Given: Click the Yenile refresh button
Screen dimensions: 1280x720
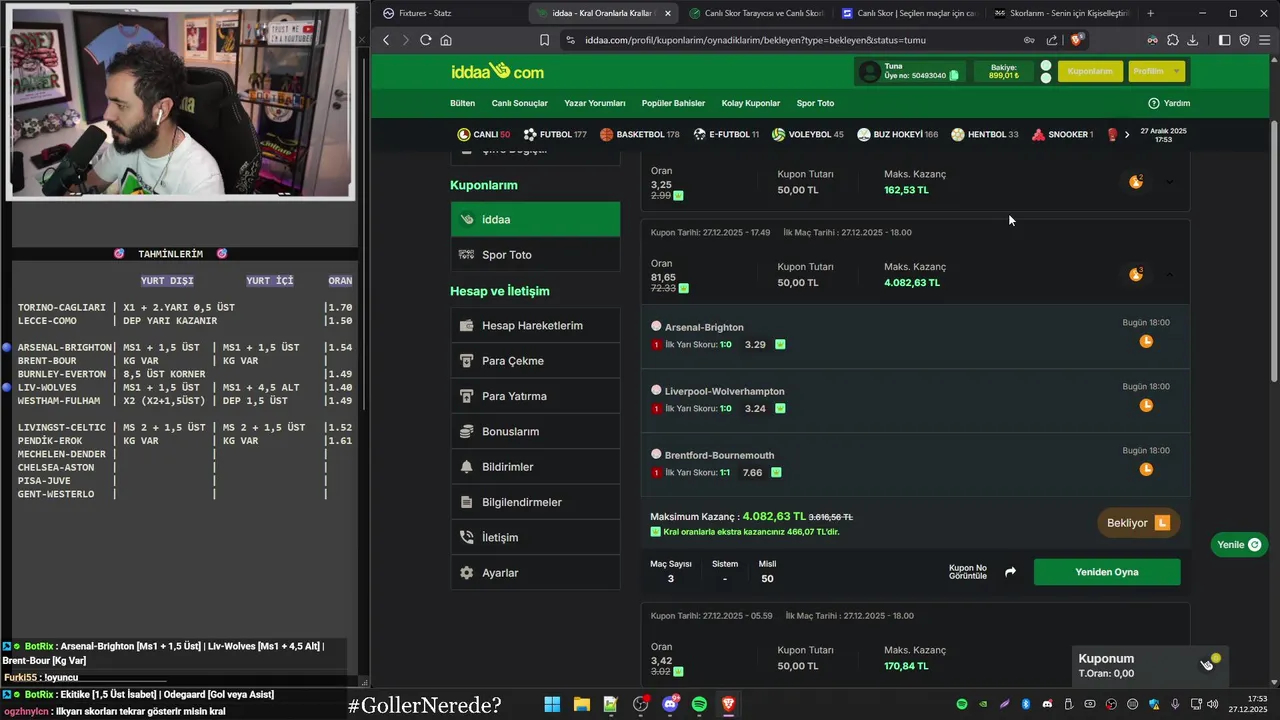Looking at the screenshot, I should (x=1238, y=545).
